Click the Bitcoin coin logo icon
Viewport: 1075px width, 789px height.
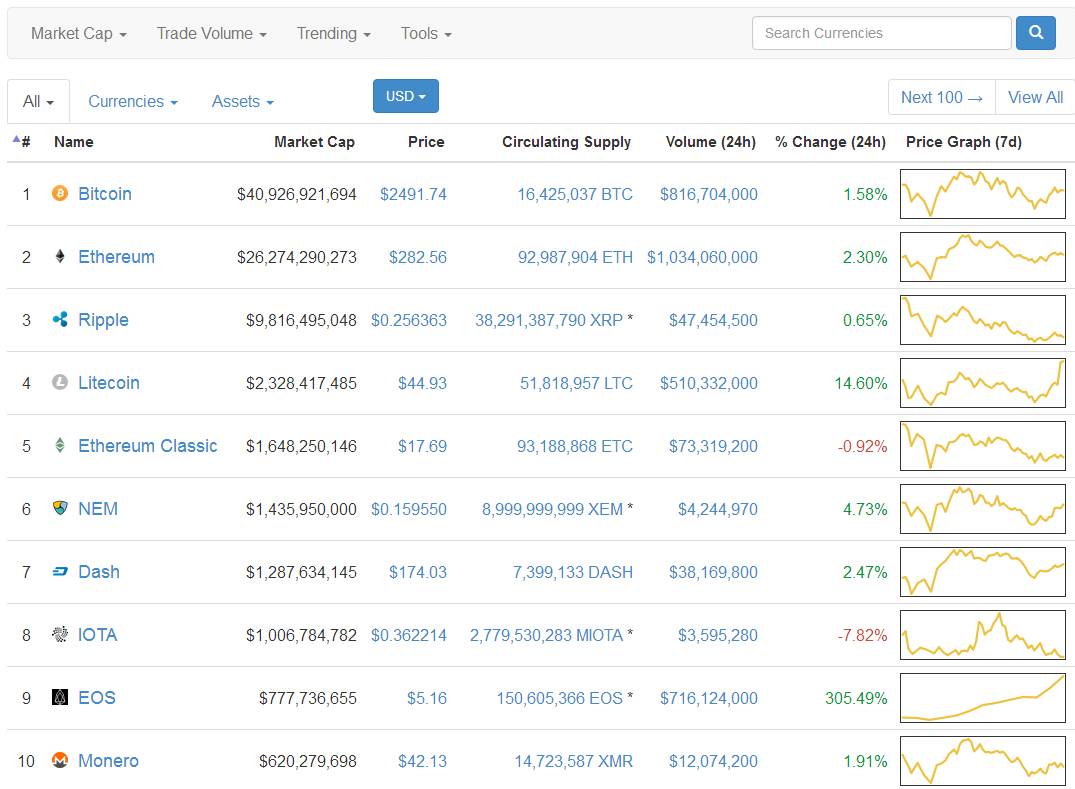(x=60, y=193)
